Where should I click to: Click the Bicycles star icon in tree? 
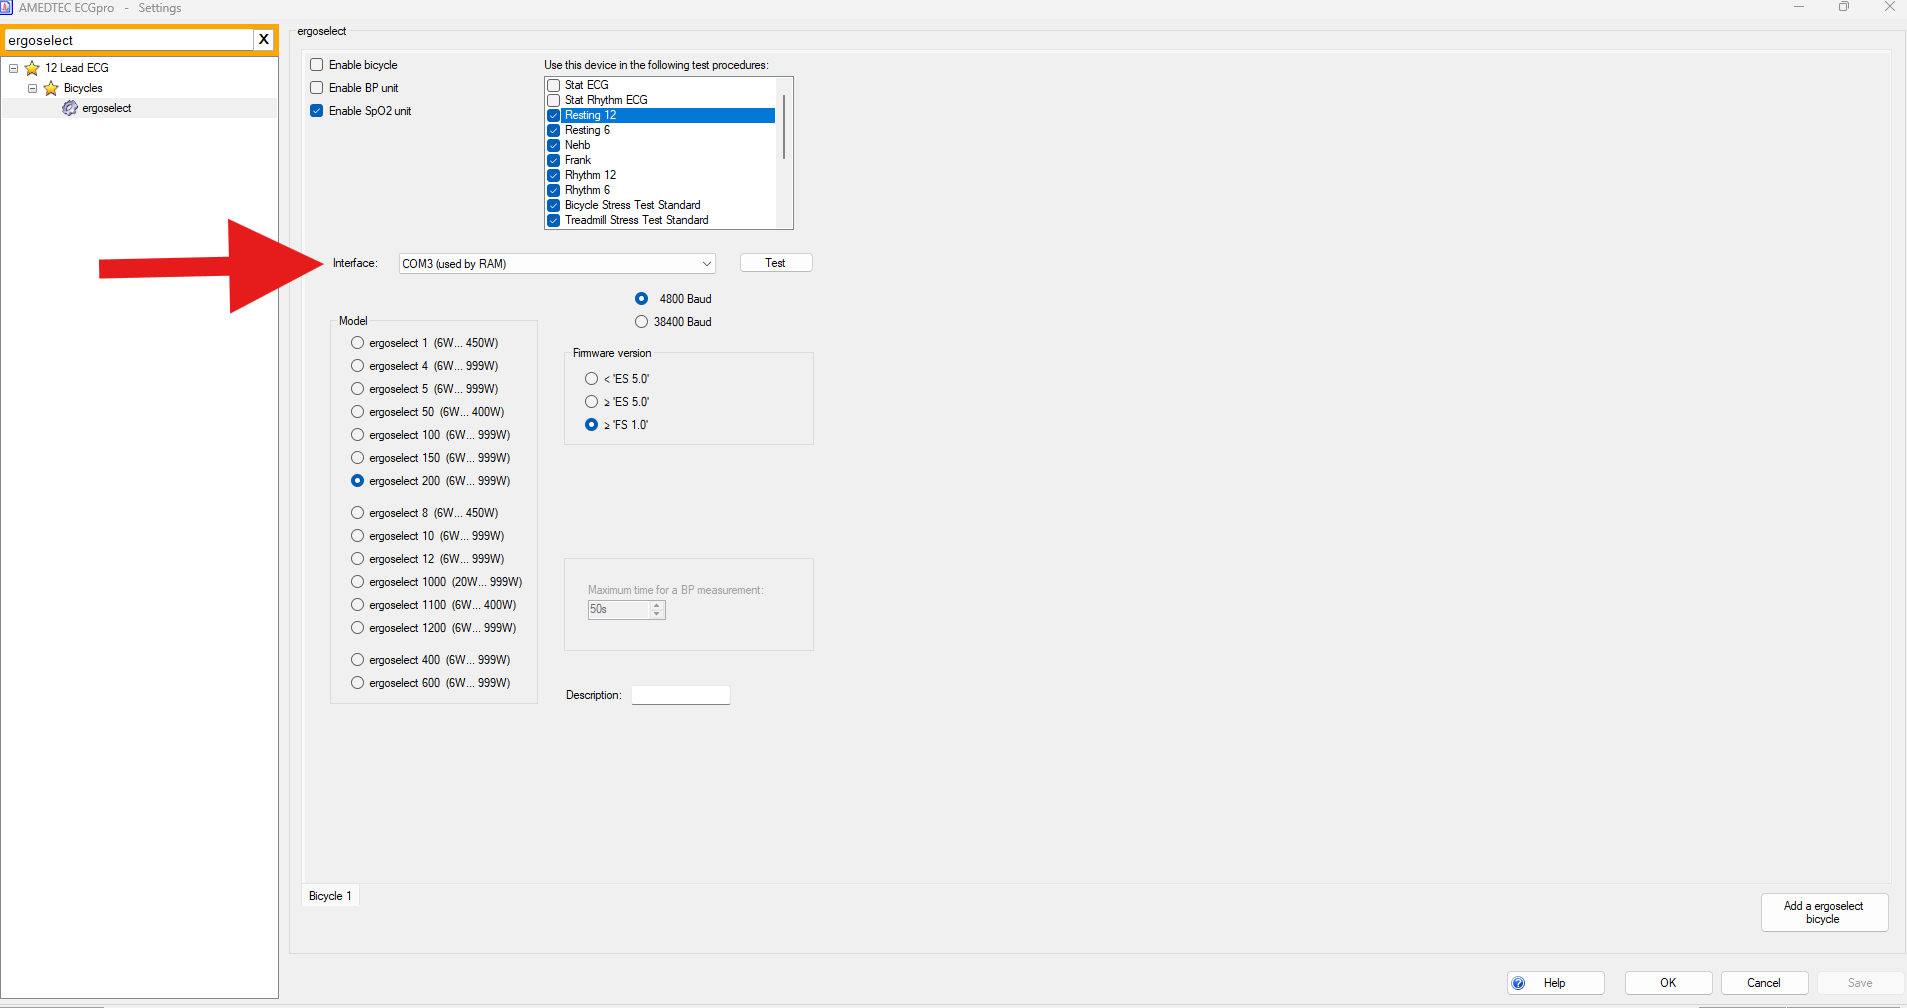tap(51, 88)
